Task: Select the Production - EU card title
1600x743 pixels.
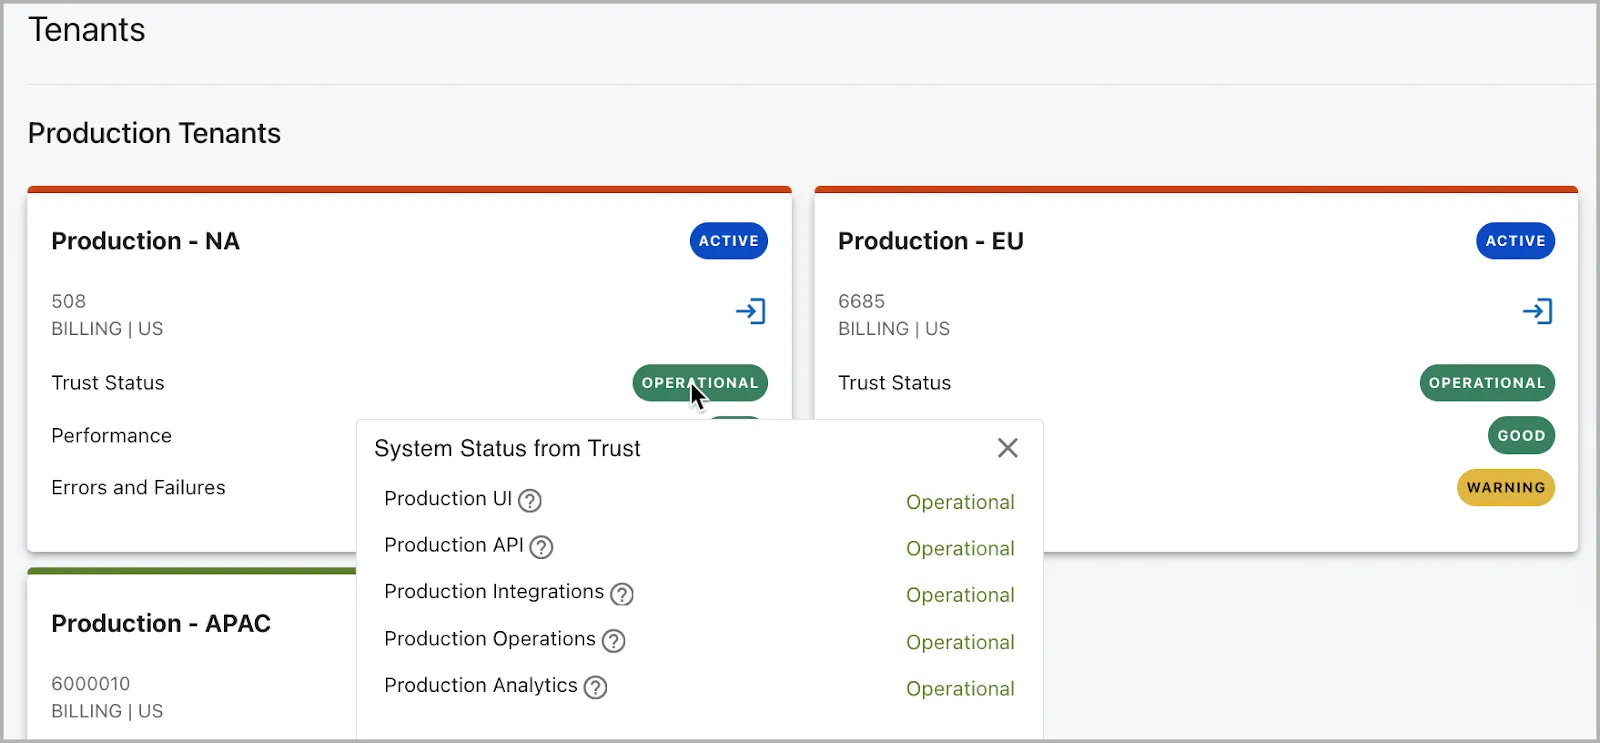Action: click(931, 241)
